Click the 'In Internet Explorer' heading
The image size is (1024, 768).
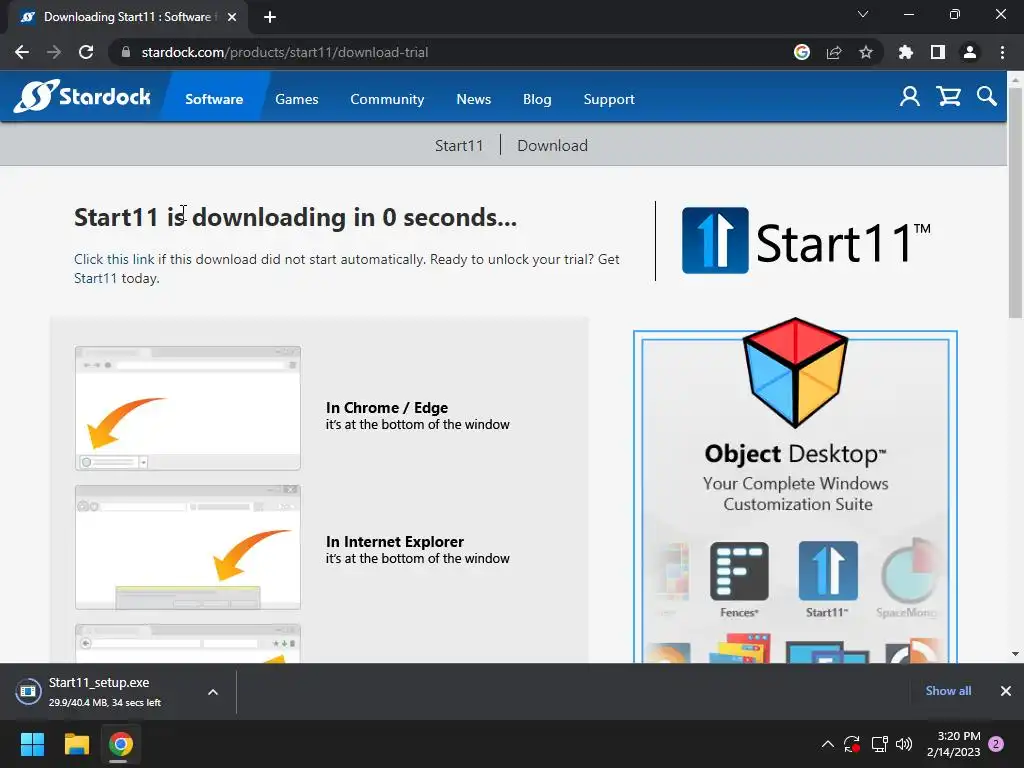[394, 541]
